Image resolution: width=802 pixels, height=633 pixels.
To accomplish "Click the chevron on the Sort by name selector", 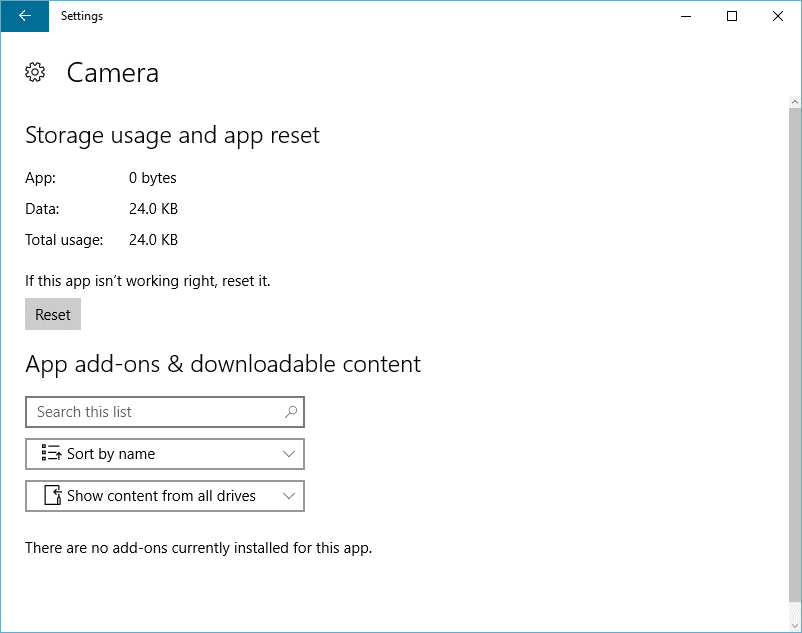I will [290, 454].
